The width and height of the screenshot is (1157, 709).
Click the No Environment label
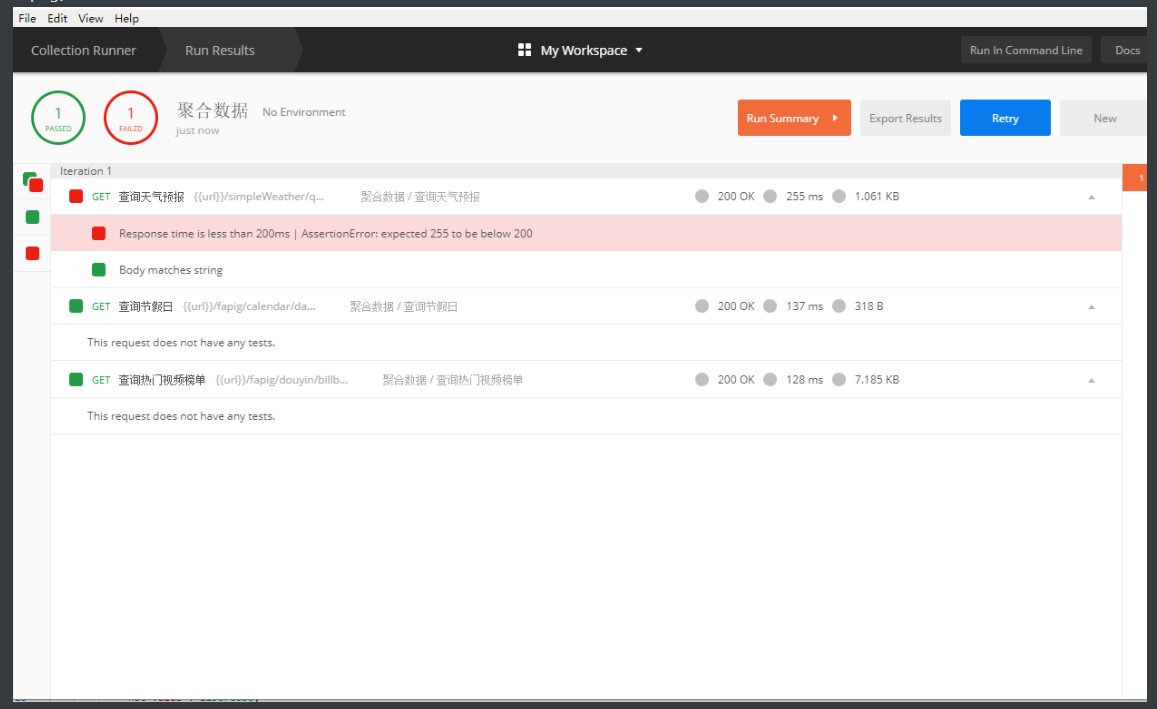304,112
